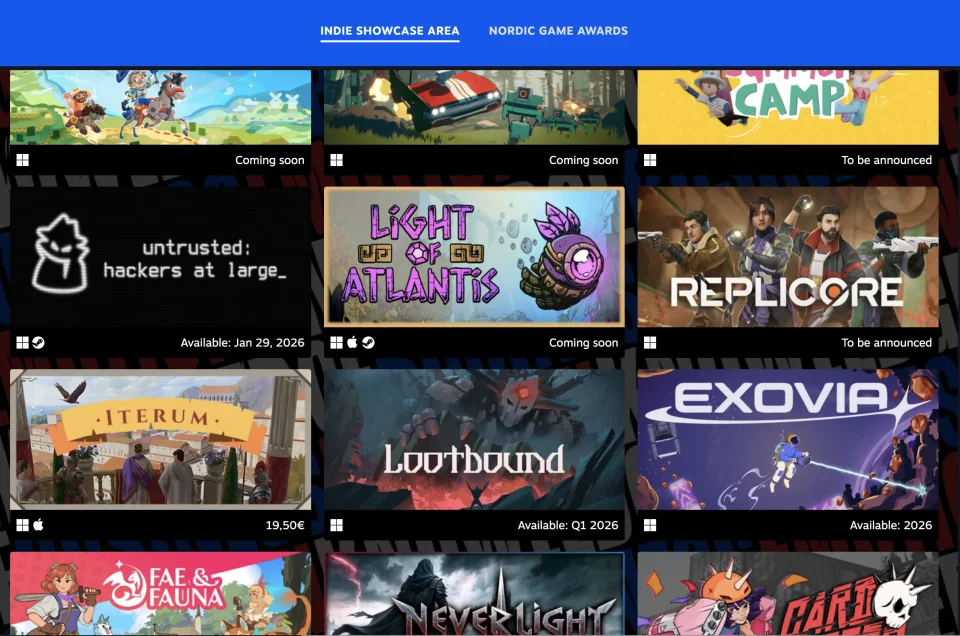Click the Coming soon label on Light of Atlantis

[x=583, y=342]
